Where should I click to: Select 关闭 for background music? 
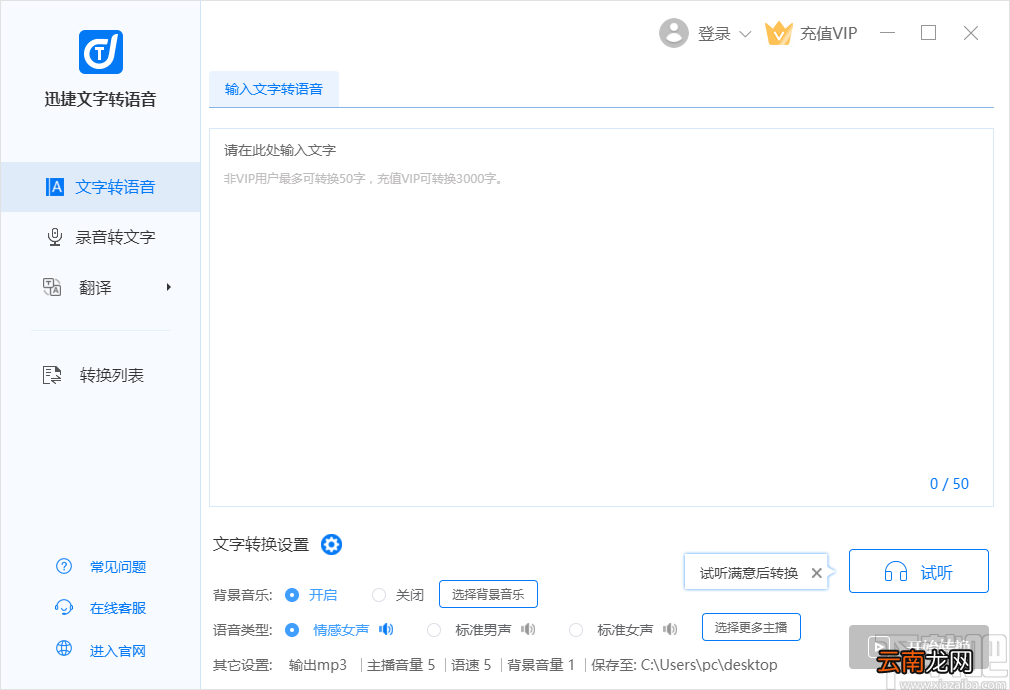[x=379, y=595]
